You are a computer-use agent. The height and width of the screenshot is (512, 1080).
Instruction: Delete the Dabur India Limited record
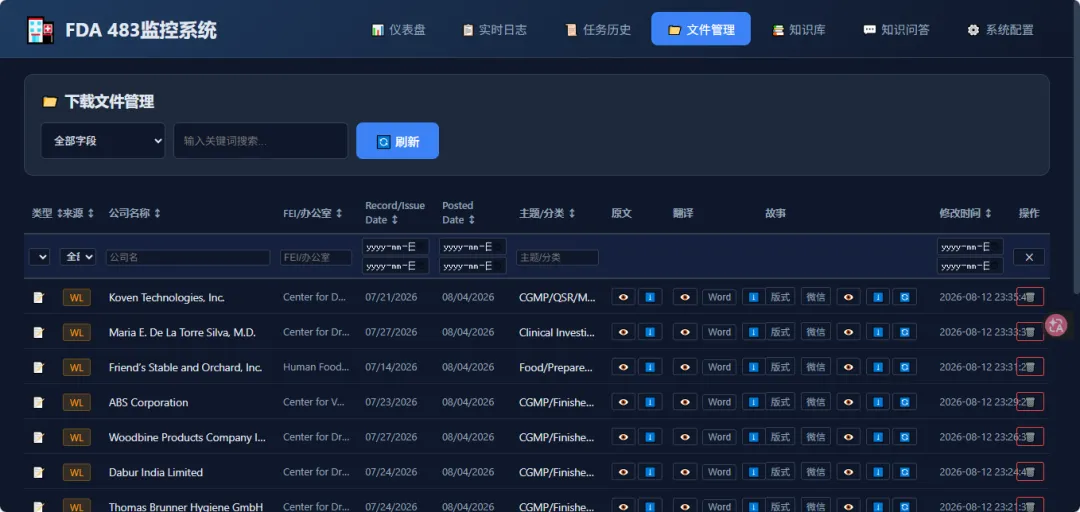pos(1030,472)
